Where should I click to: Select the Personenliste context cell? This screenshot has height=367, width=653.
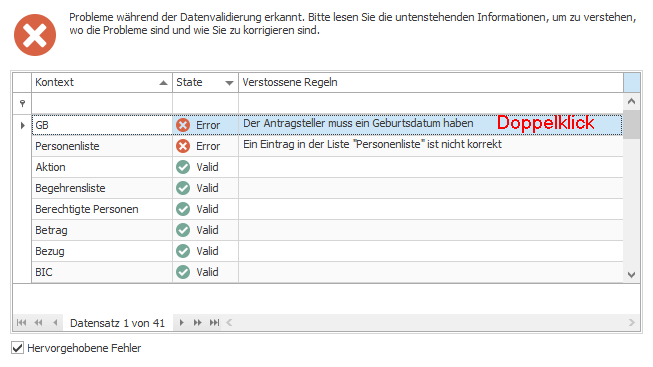point(102,146)
